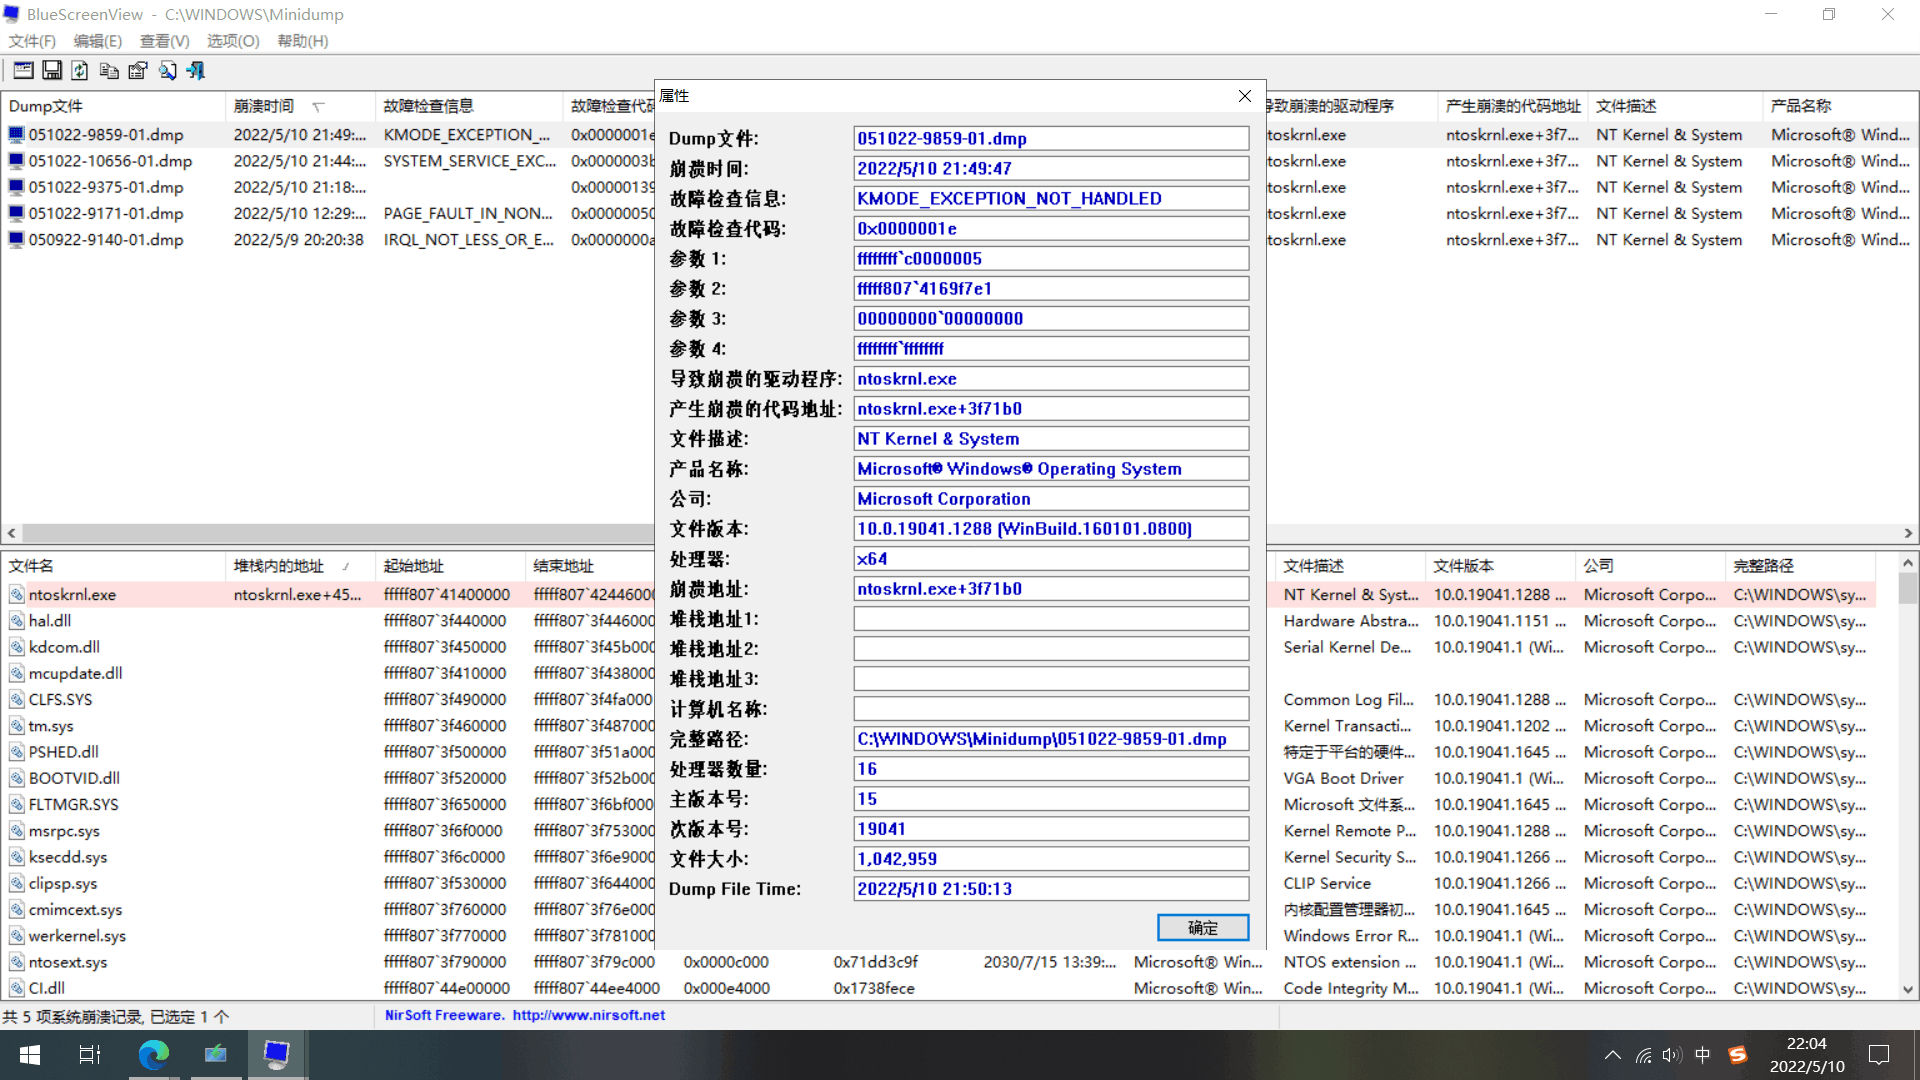Open the 文件(F) menu

tap(32, 41)
